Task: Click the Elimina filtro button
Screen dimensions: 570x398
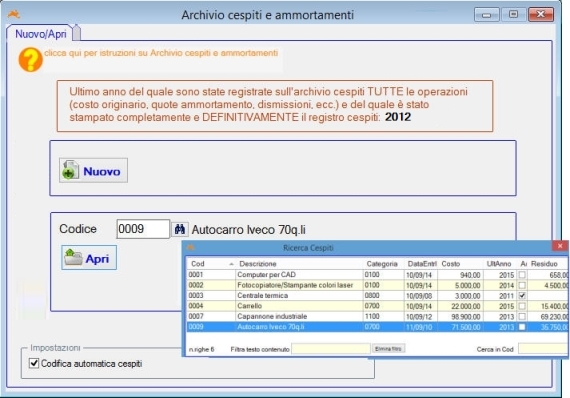Action: coord(388,349)
